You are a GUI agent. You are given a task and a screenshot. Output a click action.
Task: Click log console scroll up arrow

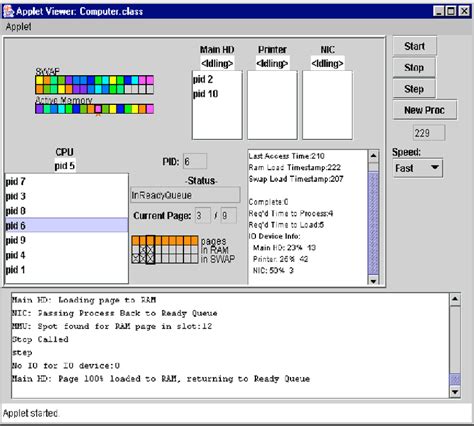455,300
